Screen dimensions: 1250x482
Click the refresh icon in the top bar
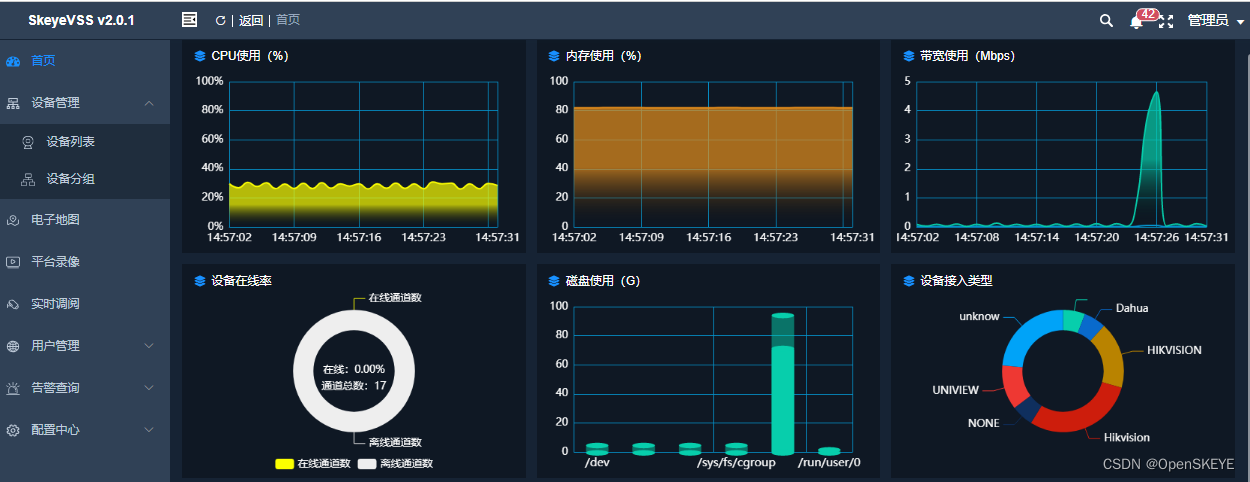tap(220, 20)
